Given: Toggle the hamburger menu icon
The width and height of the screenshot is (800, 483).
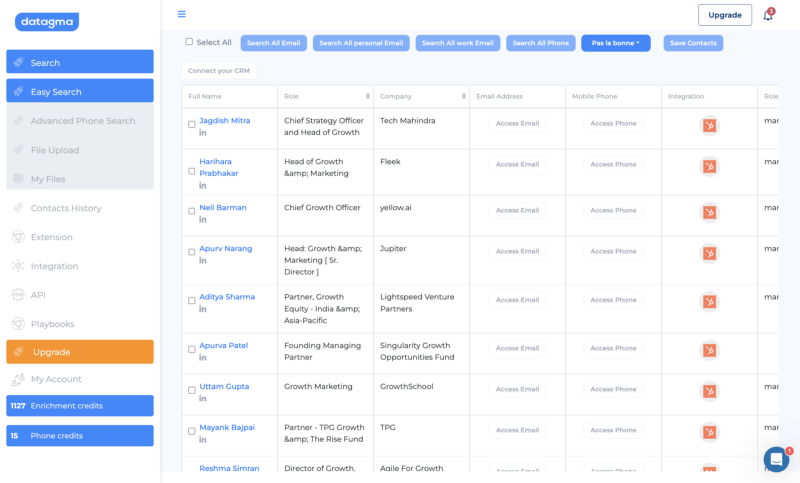Looking at the screenshot, I should point(182,14).
